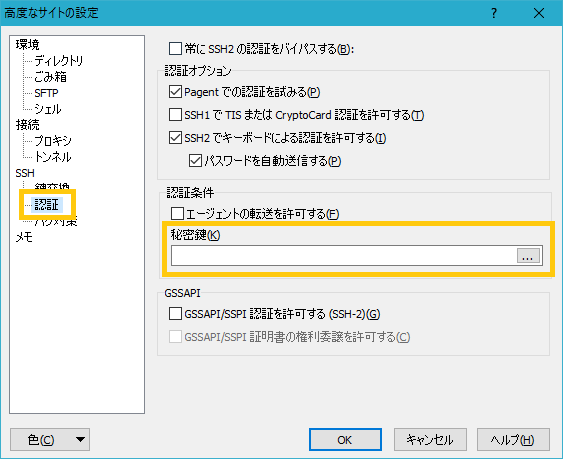Open the 色(C) dropdown arrow
This screenshot has height=459, width=563.
pyautogui.click(x=80, y=439)
